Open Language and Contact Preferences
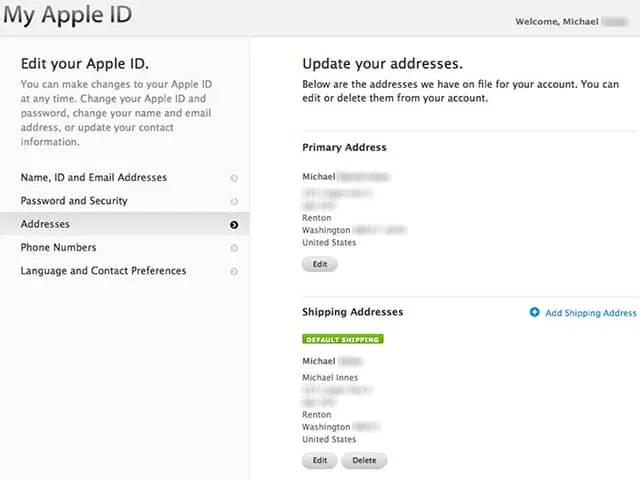The height and width of the screenshot is (480, 640). [x=103, y=271]
